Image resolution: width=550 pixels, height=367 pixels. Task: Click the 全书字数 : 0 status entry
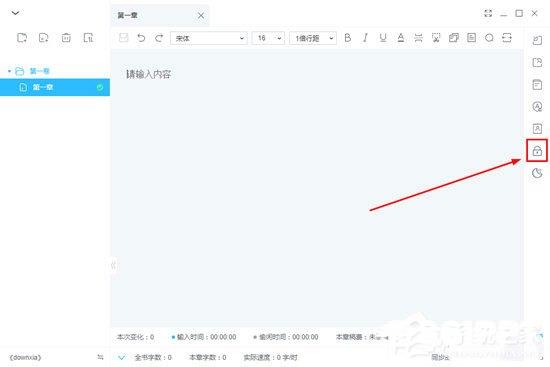[153, 358]
